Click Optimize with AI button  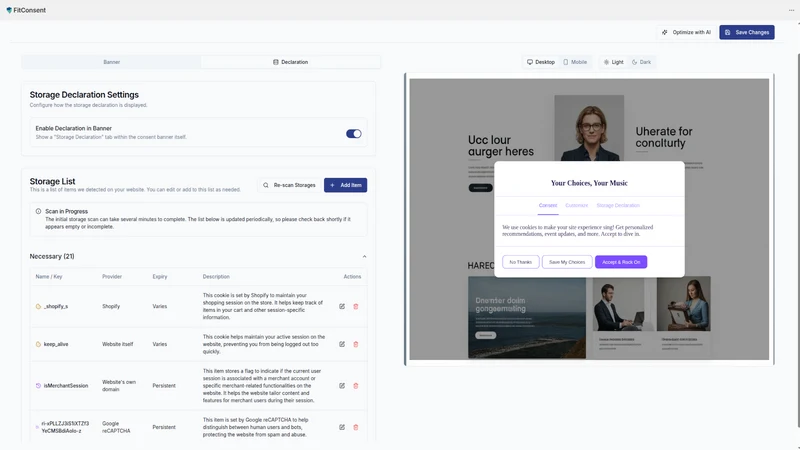687,32
